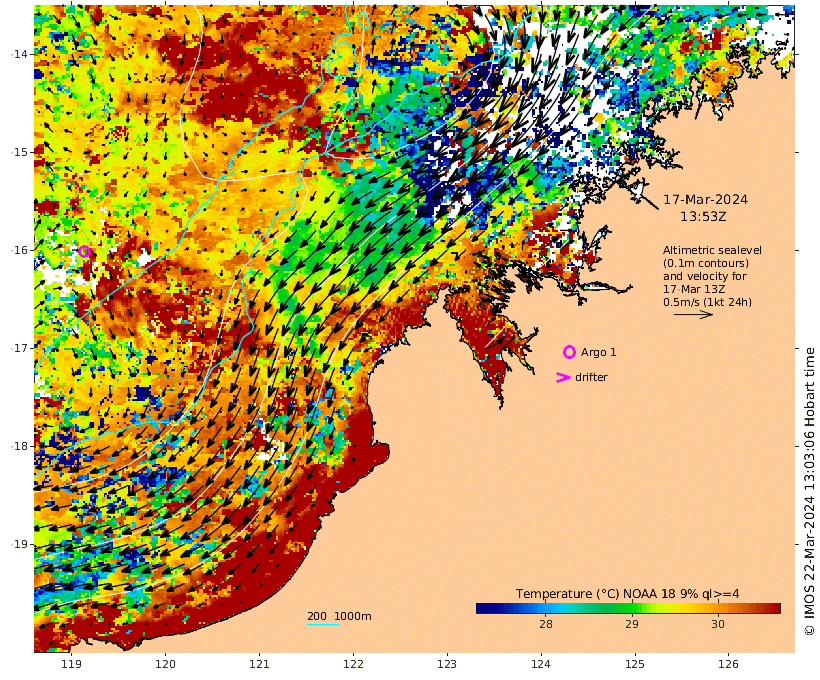Viewport: 820px width, 680px height.
Task: Click the cyan 200m depth contour legend line
Action: pos(323,624)
